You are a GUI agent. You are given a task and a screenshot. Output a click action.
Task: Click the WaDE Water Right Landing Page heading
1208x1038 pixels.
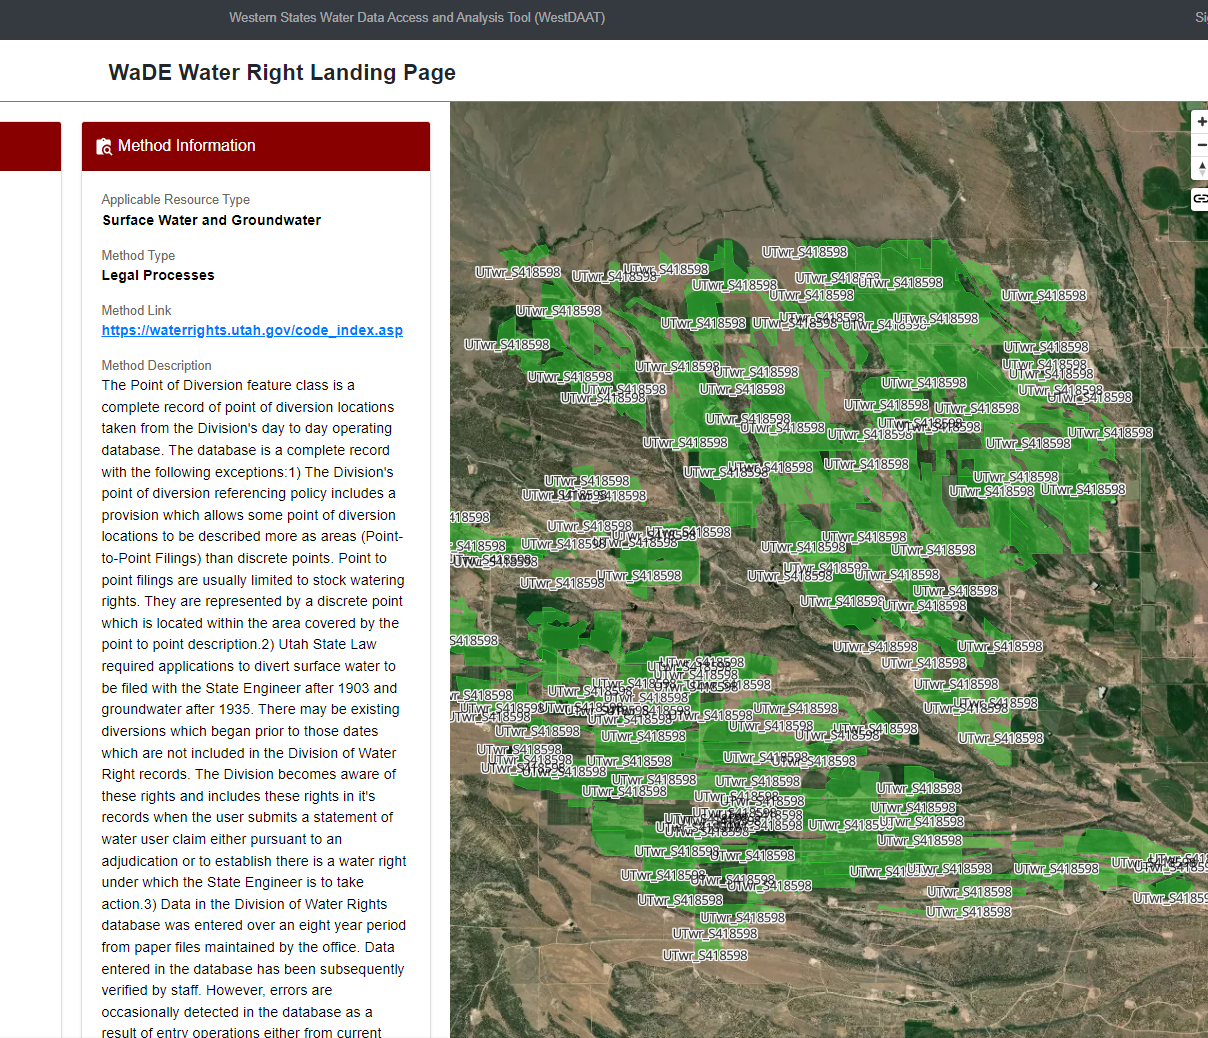coord(281,72)
